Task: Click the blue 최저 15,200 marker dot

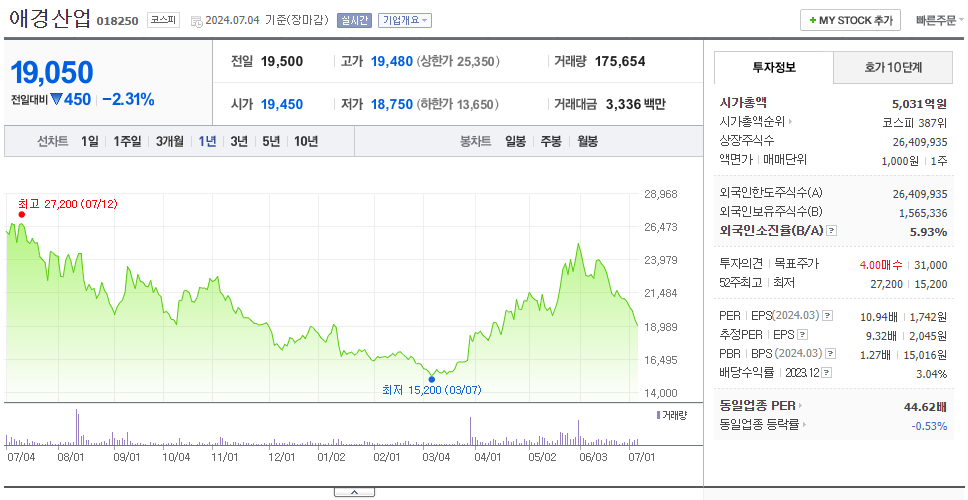Action: (432, 380)
